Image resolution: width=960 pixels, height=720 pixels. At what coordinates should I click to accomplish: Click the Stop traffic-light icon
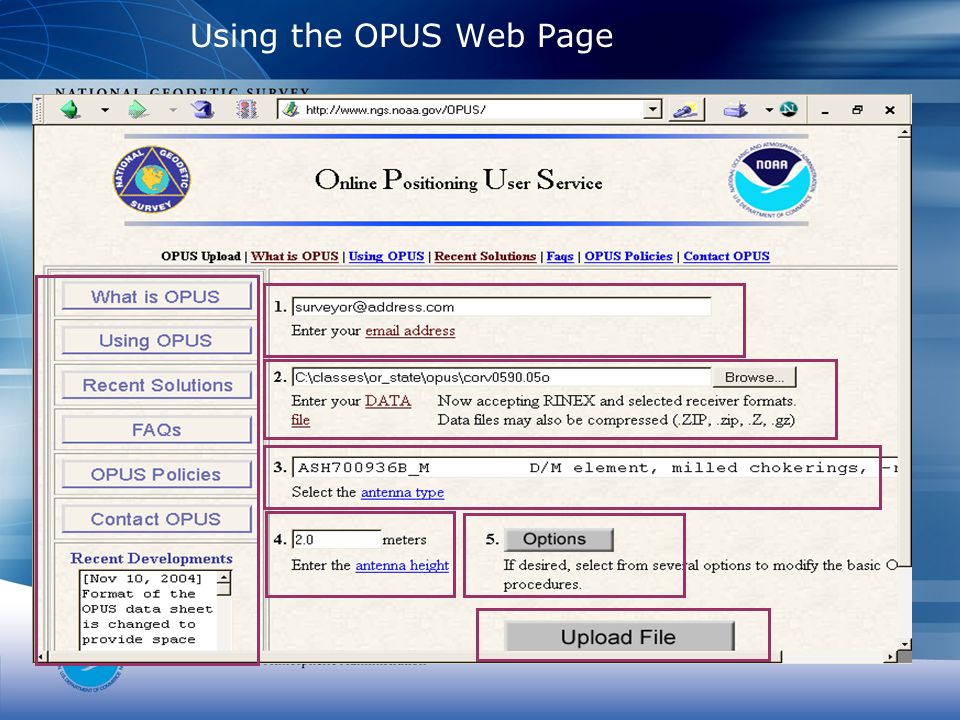(247, 110)
